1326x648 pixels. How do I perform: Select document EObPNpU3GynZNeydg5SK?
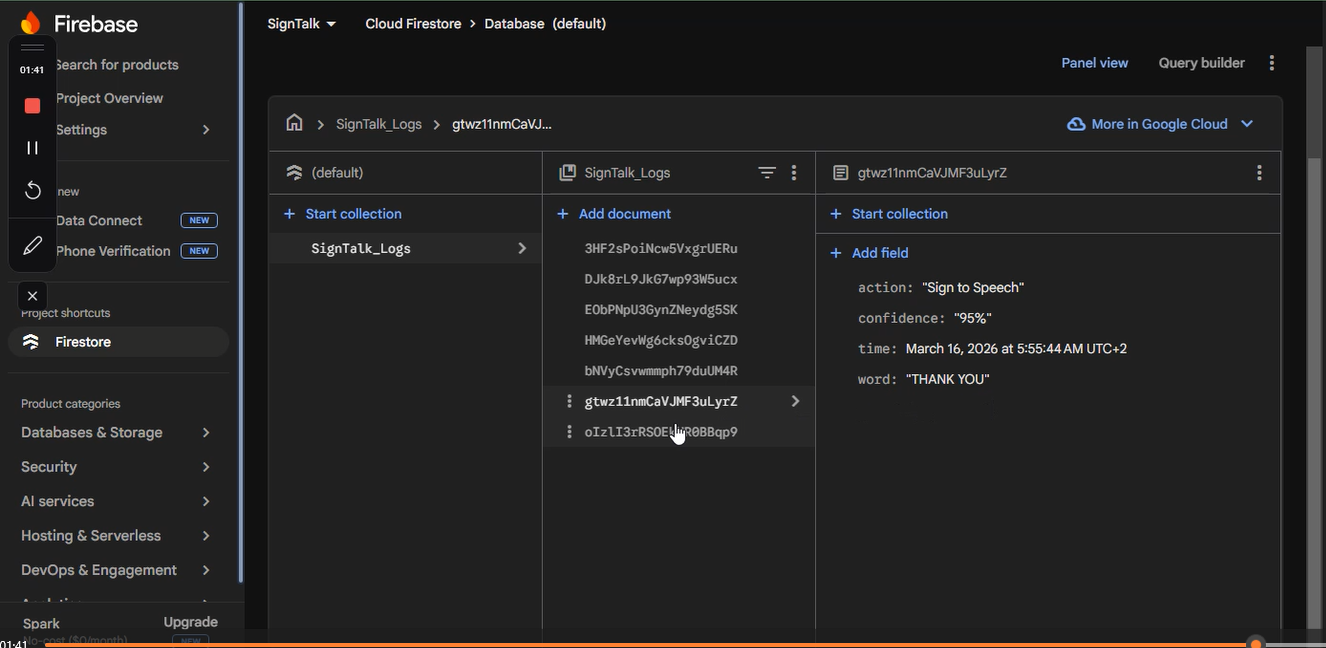click(660, 310)
